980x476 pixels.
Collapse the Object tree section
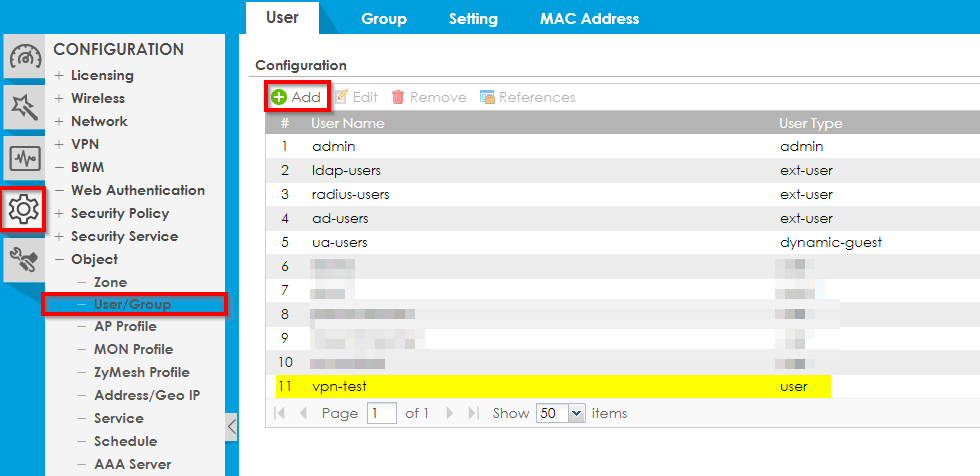click(x=60, y=259)
